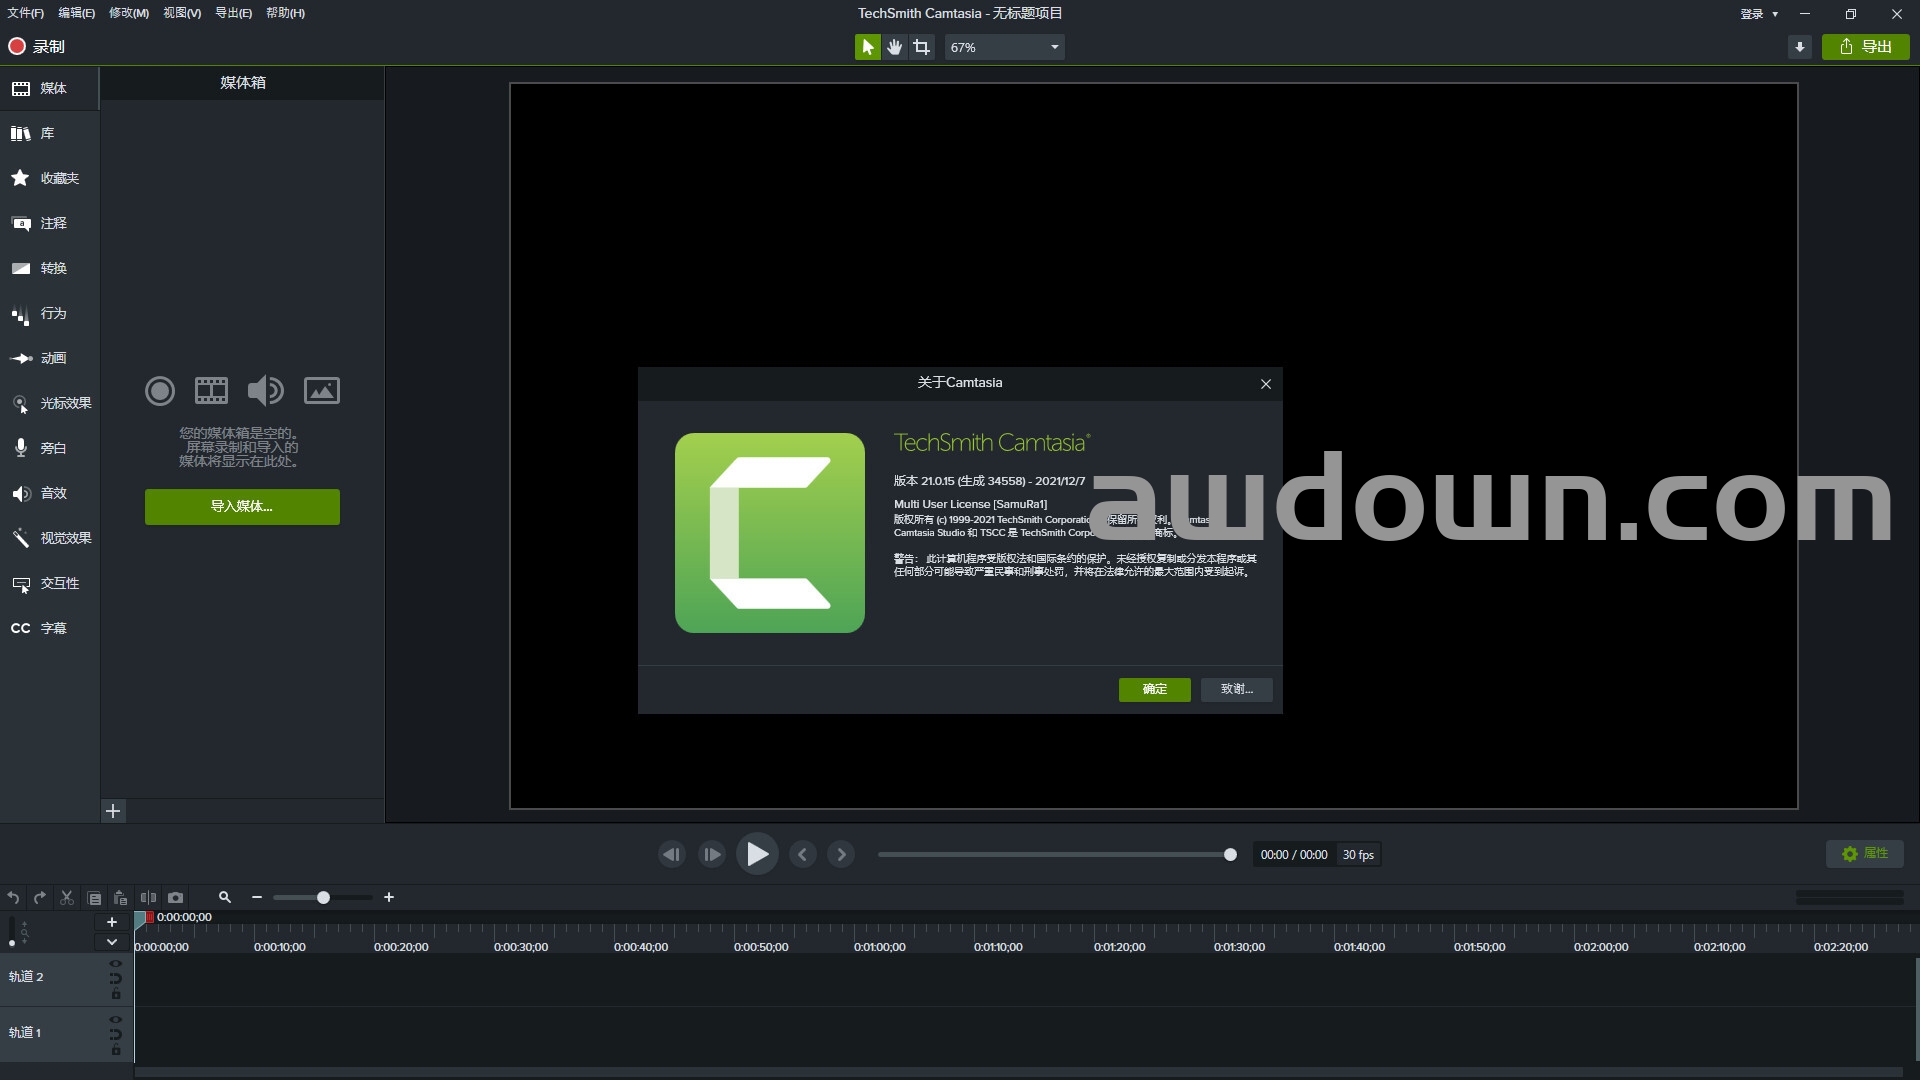Click 确定 in the About Camtasia dialog

(x=1154, y=689)
